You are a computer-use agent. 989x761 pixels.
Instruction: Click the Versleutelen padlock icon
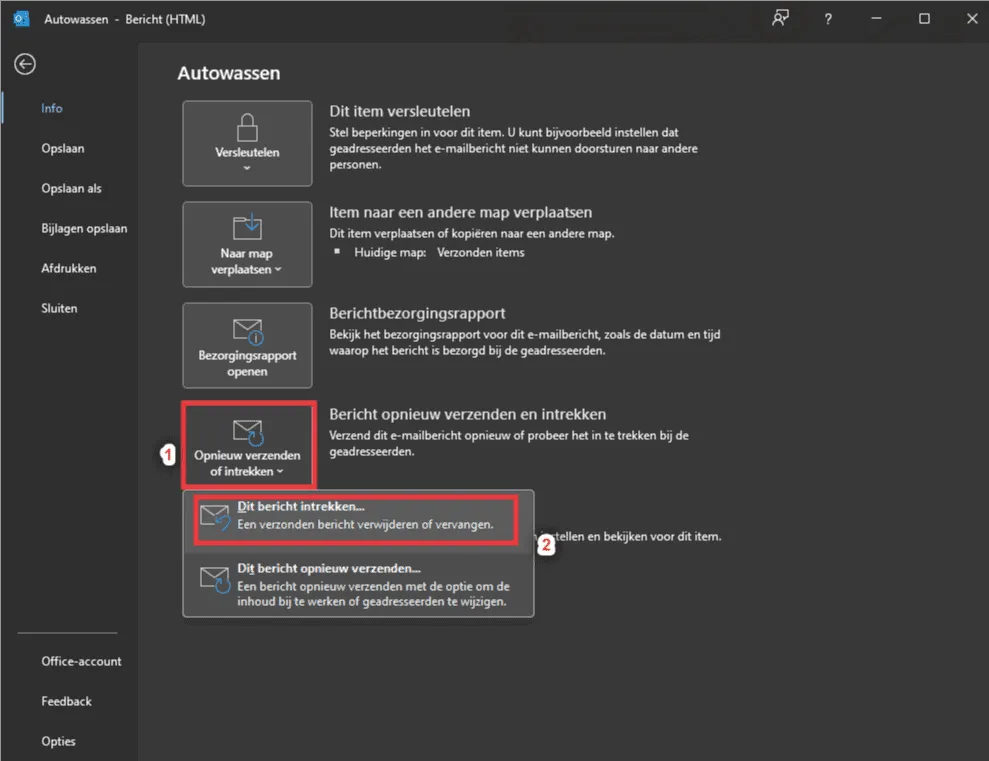(247, 127)
